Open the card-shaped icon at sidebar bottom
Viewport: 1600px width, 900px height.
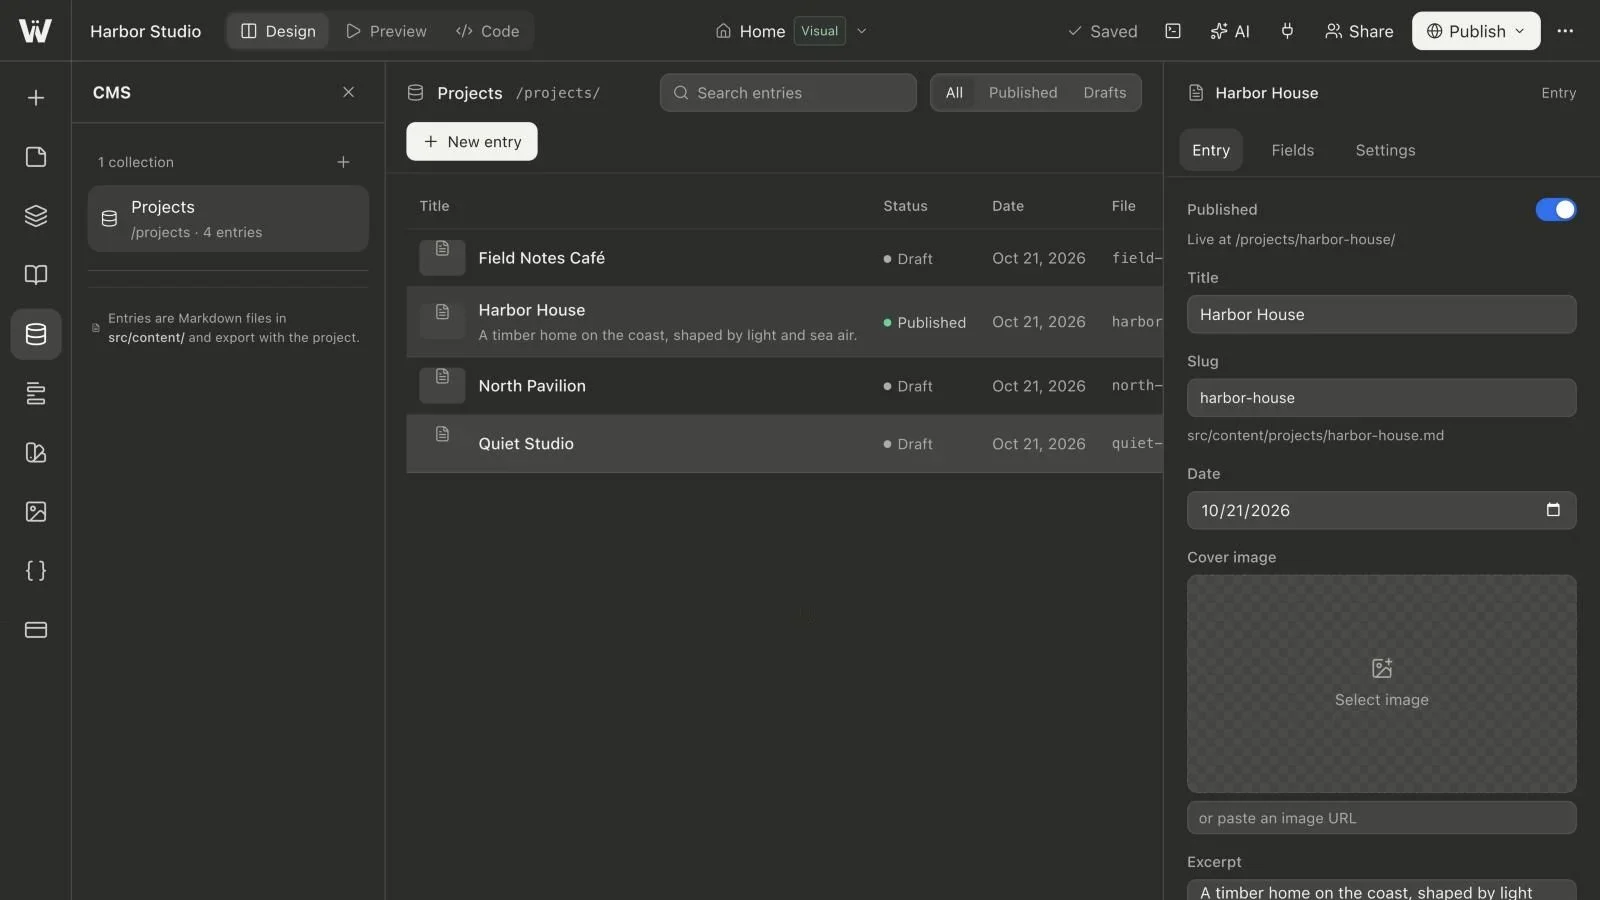pos(36,630)
